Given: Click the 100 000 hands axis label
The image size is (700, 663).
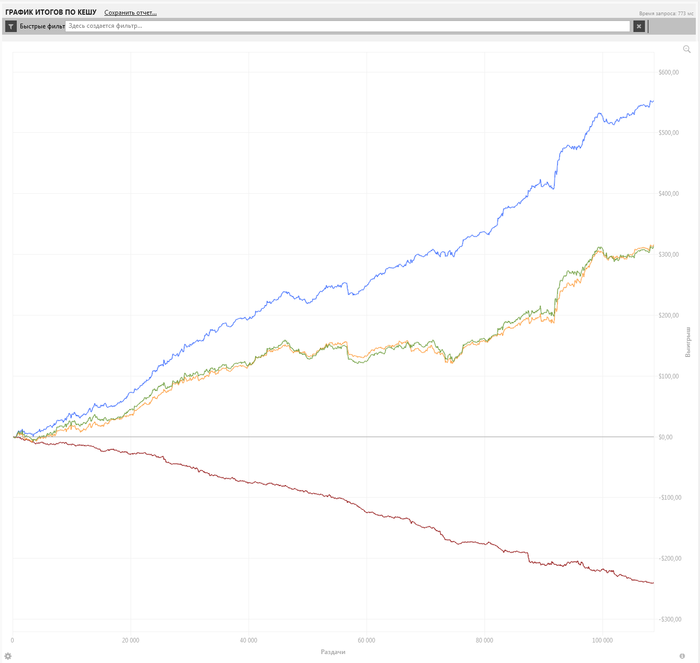Looking at the screenshot, I should (602, 640).
